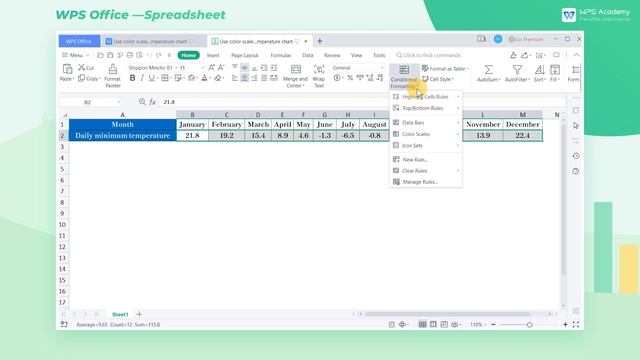
Task: Apply italic with the I icon
Action: (x=142, y=78)
